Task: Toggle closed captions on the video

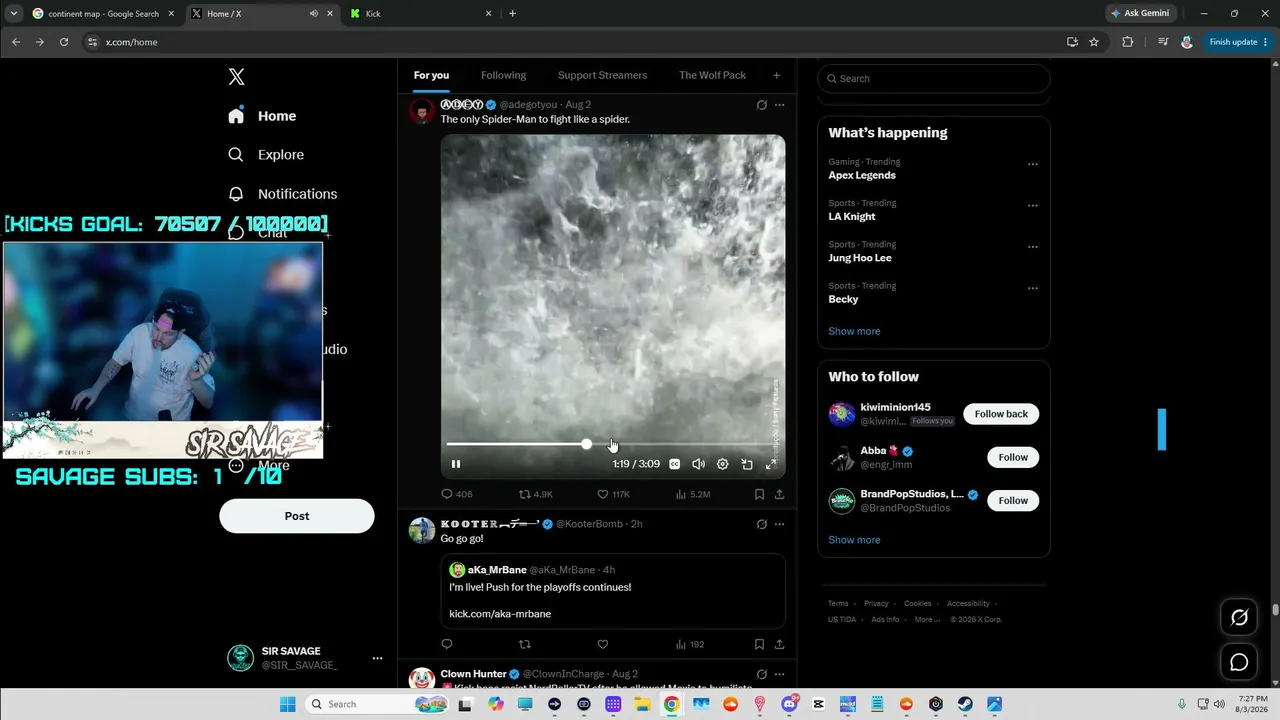Action: 675,464
